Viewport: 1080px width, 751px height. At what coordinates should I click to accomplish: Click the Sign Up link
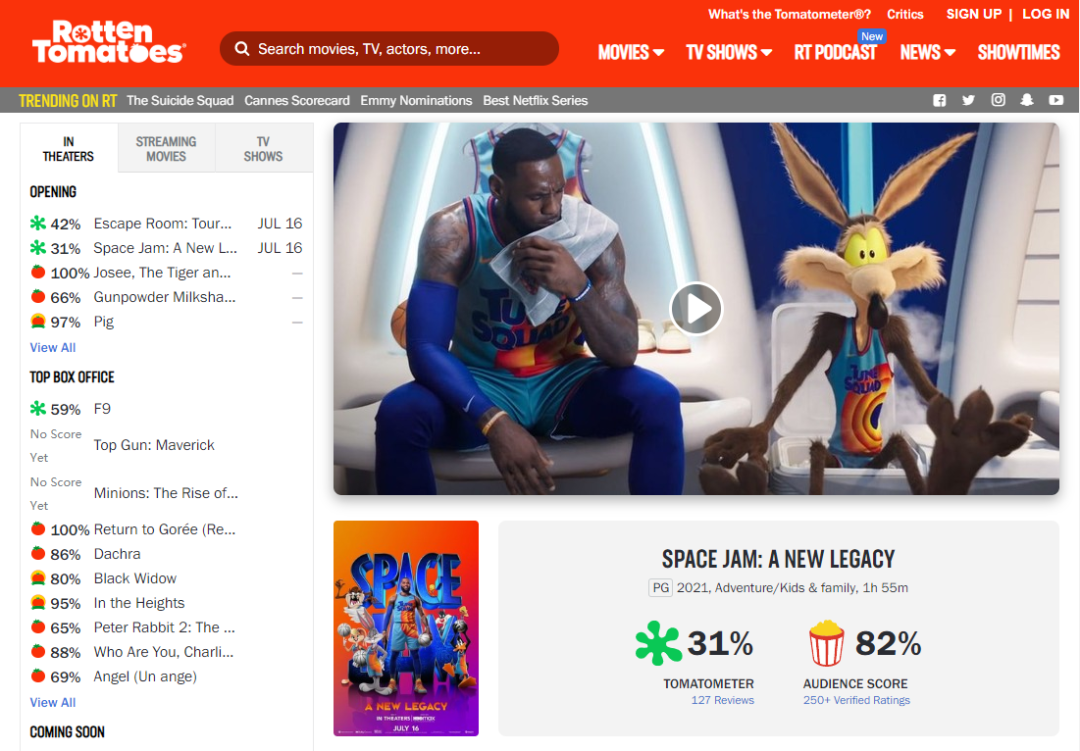point(973,14)
